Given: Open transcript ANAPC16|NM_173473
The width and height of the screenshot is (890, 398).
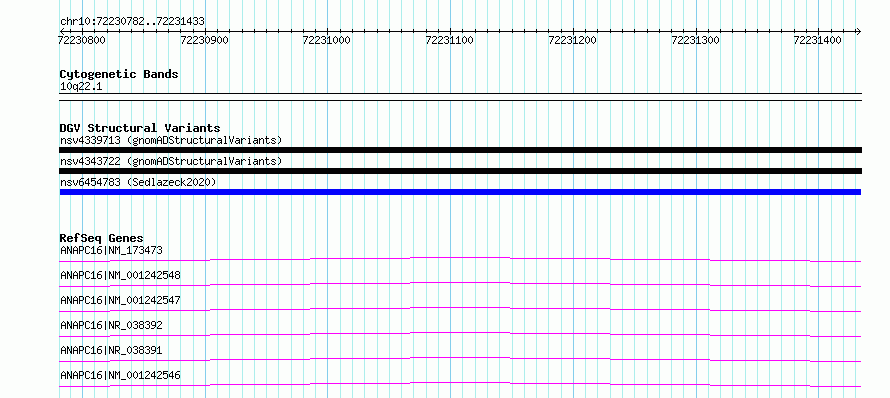Looking at the screenshot, I should click(112, 250).
